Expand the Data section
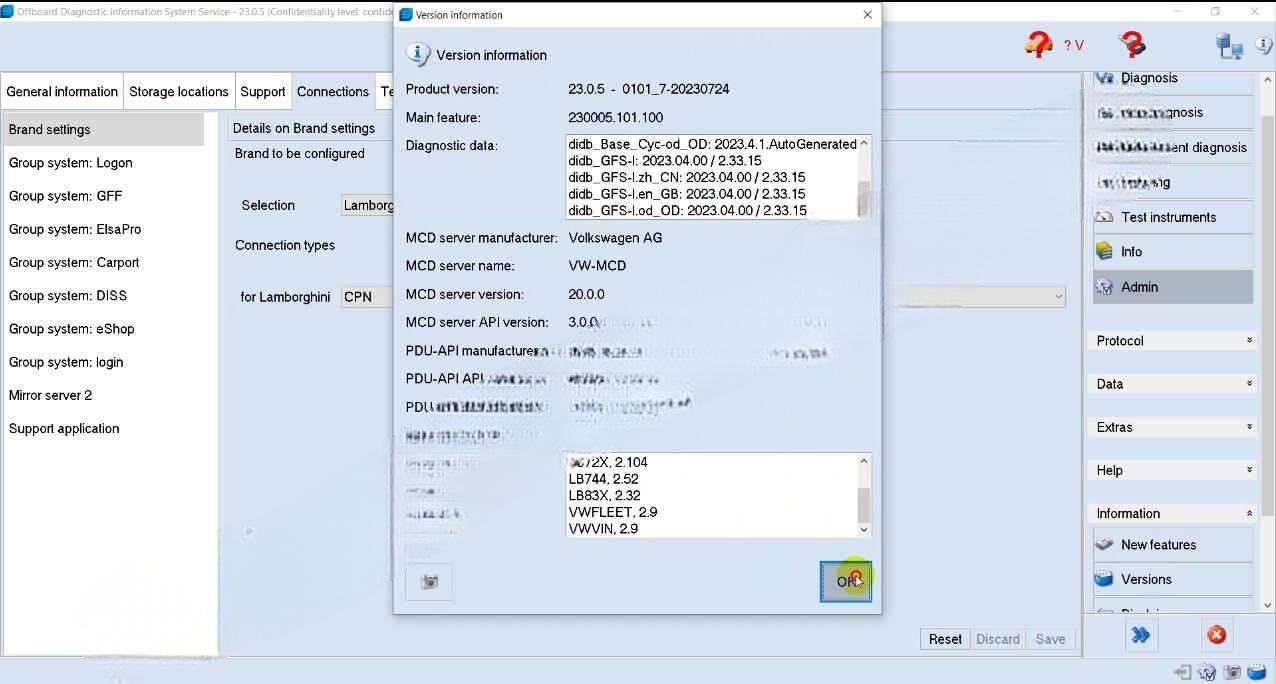Screen dimensions: 1276x684 [1172, 384]
